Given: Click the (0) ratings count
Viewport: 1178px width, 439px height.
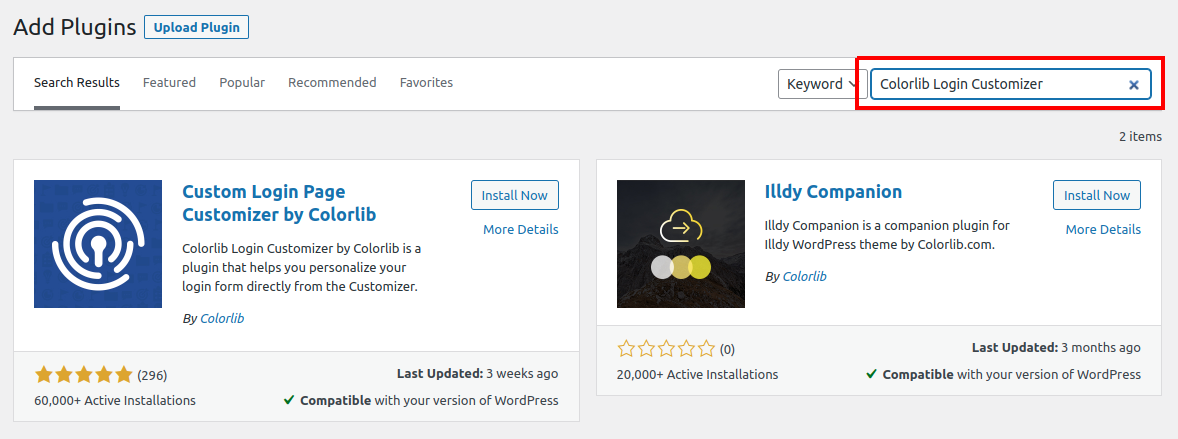Looking at the screenshot, I should 727,350.
